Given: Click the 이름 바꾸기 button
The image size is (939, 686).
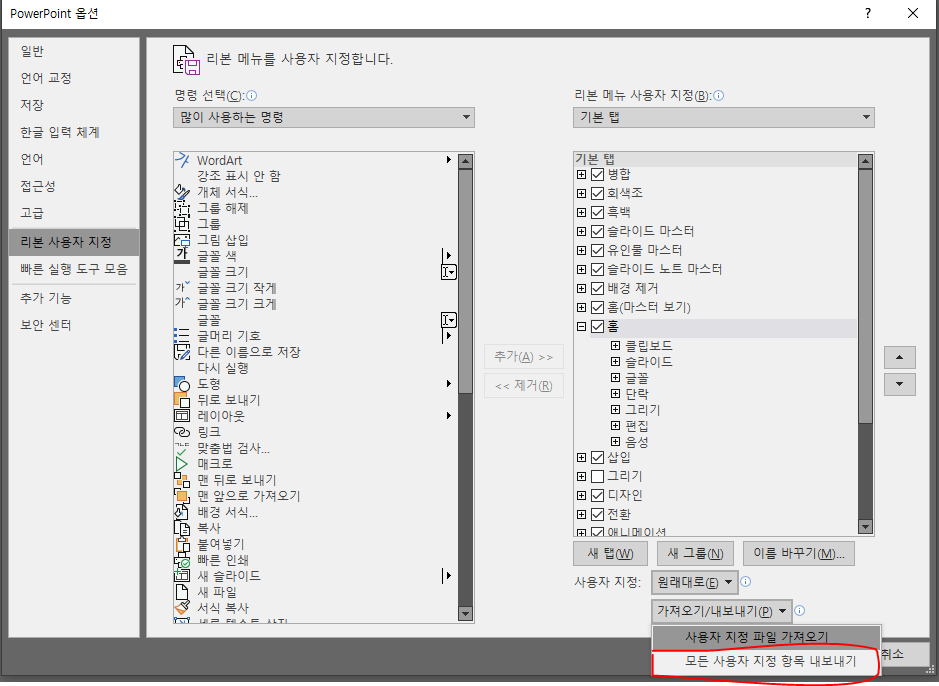Looking at the screenshot, I should pyautogui.click(x=799, y=553).
